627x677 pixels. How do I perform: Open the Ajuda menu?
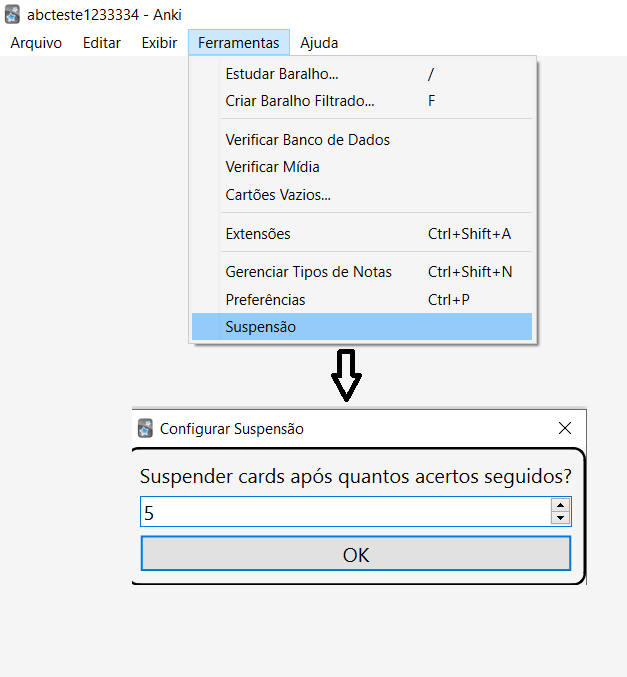319,43
